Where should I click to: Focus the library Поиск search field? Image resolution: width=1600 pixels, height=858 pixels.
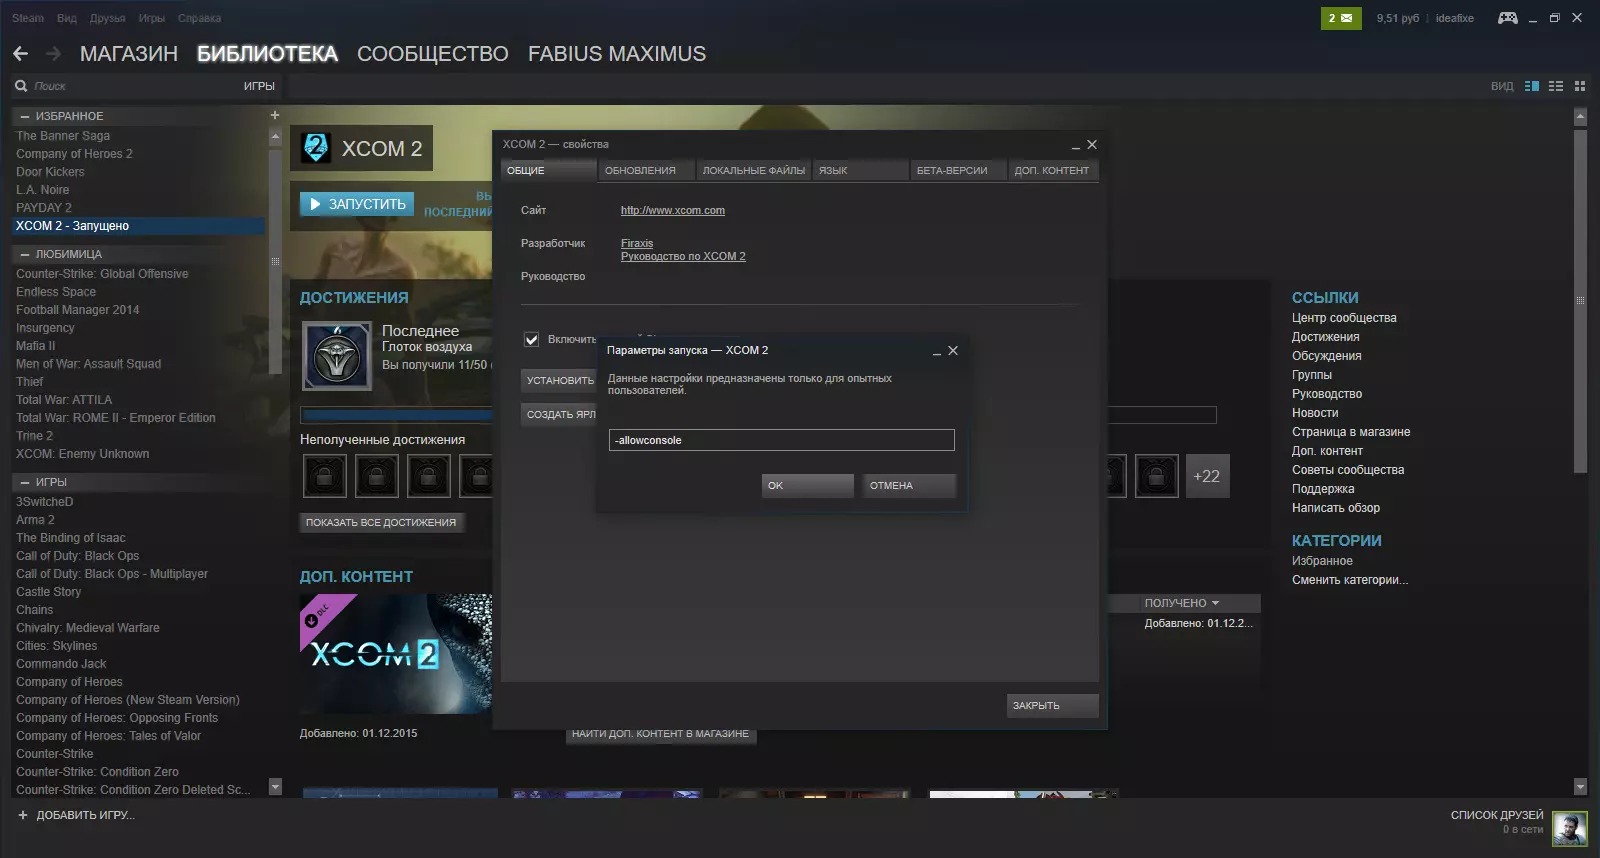pyautogui.click(x=135, y=86)
